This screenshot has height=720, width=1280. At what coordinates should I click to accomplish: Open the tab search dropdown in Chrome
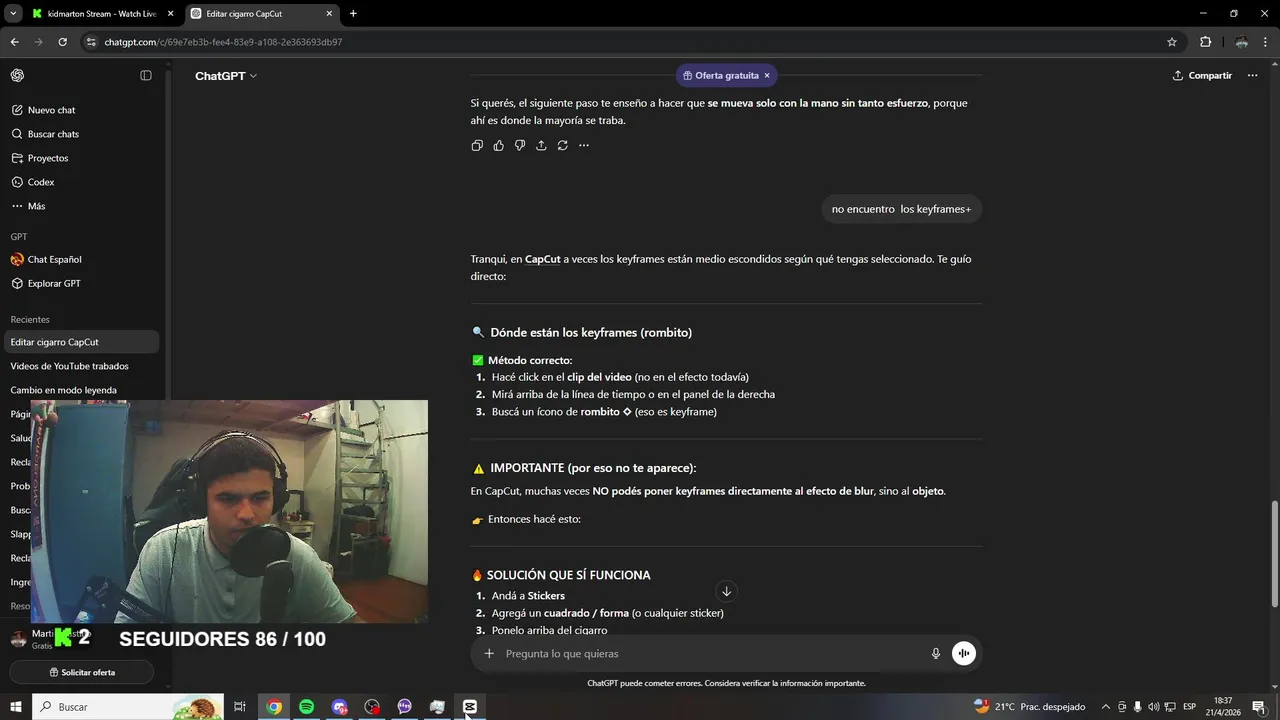click(x=13, y=14)
